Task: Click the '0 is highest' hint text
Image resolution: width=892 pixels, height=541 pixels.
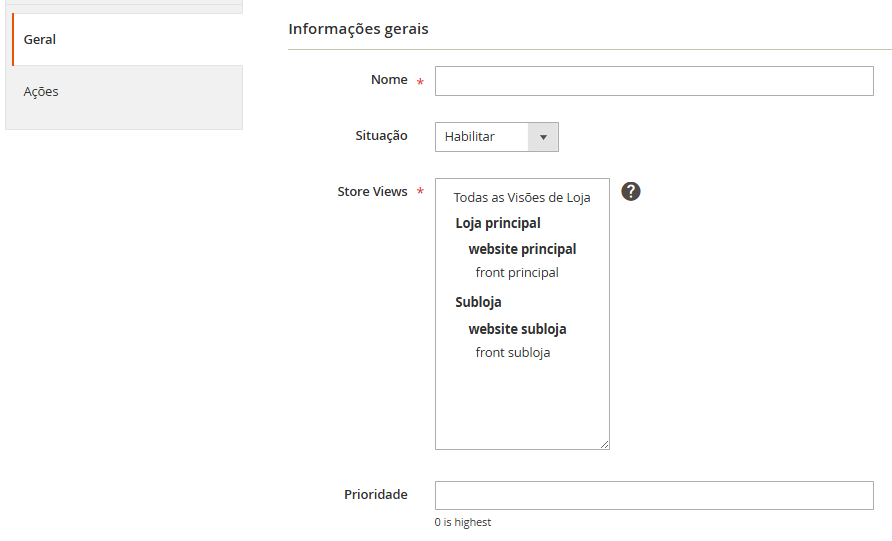Action: (463, 522)
